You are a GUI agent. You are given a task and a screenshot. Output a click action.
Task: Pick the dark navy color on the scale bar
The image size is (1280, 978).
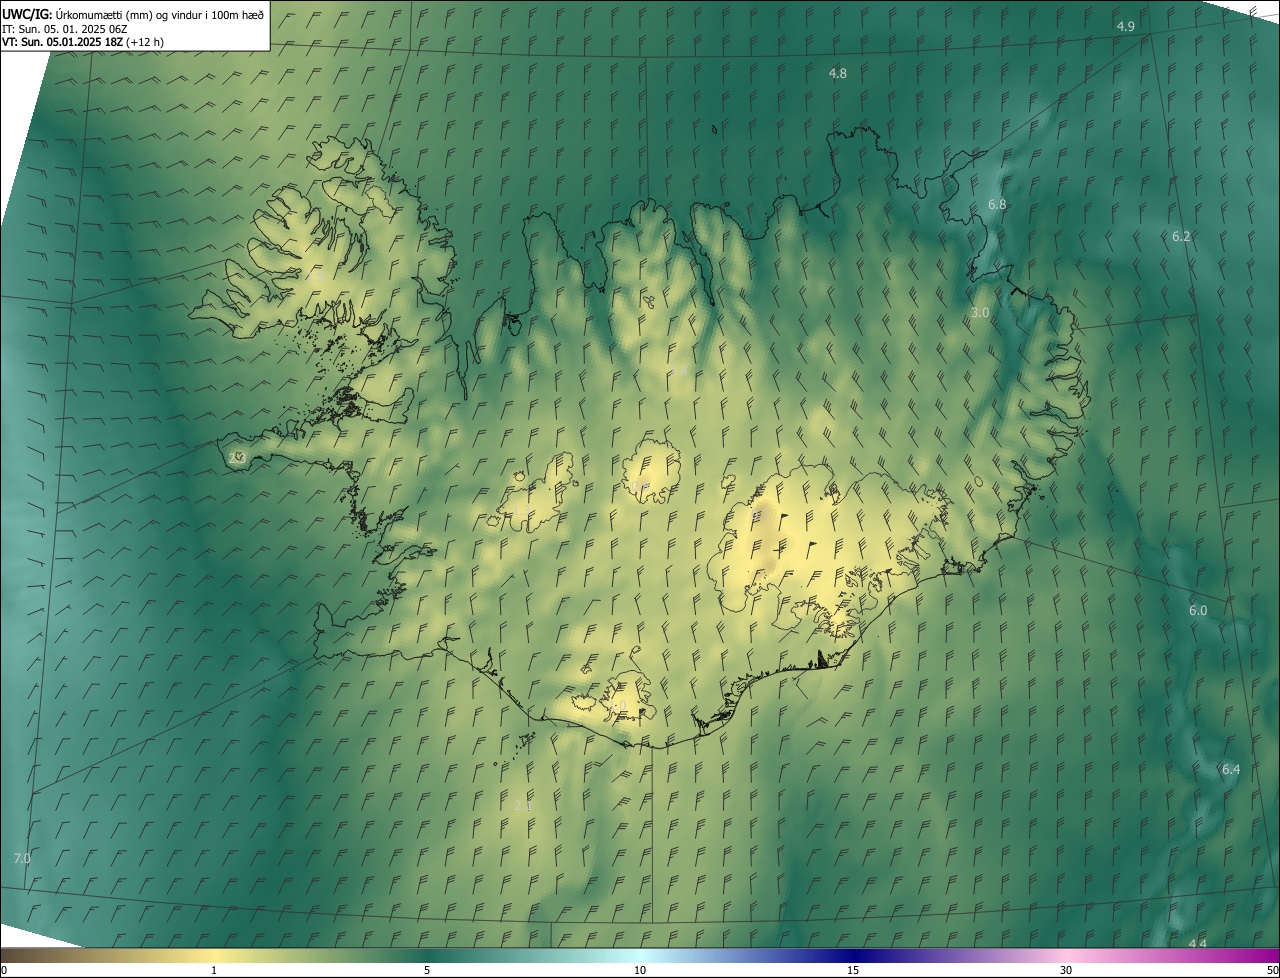[x=853, y=955]
